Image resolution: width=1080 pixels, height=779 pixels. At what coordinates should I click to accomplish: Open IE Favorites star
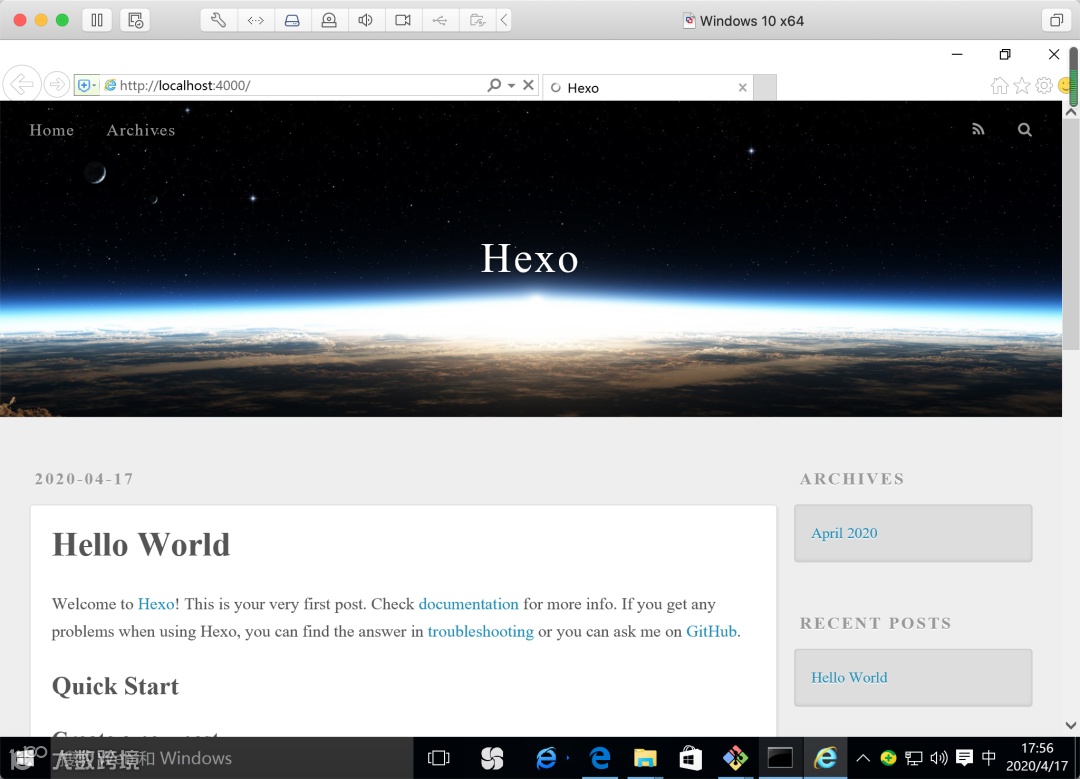(x=1022, y=85)
